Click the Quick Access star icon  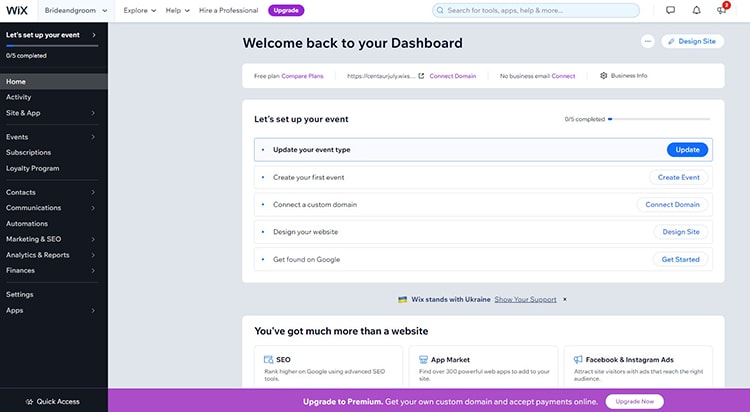29,401
